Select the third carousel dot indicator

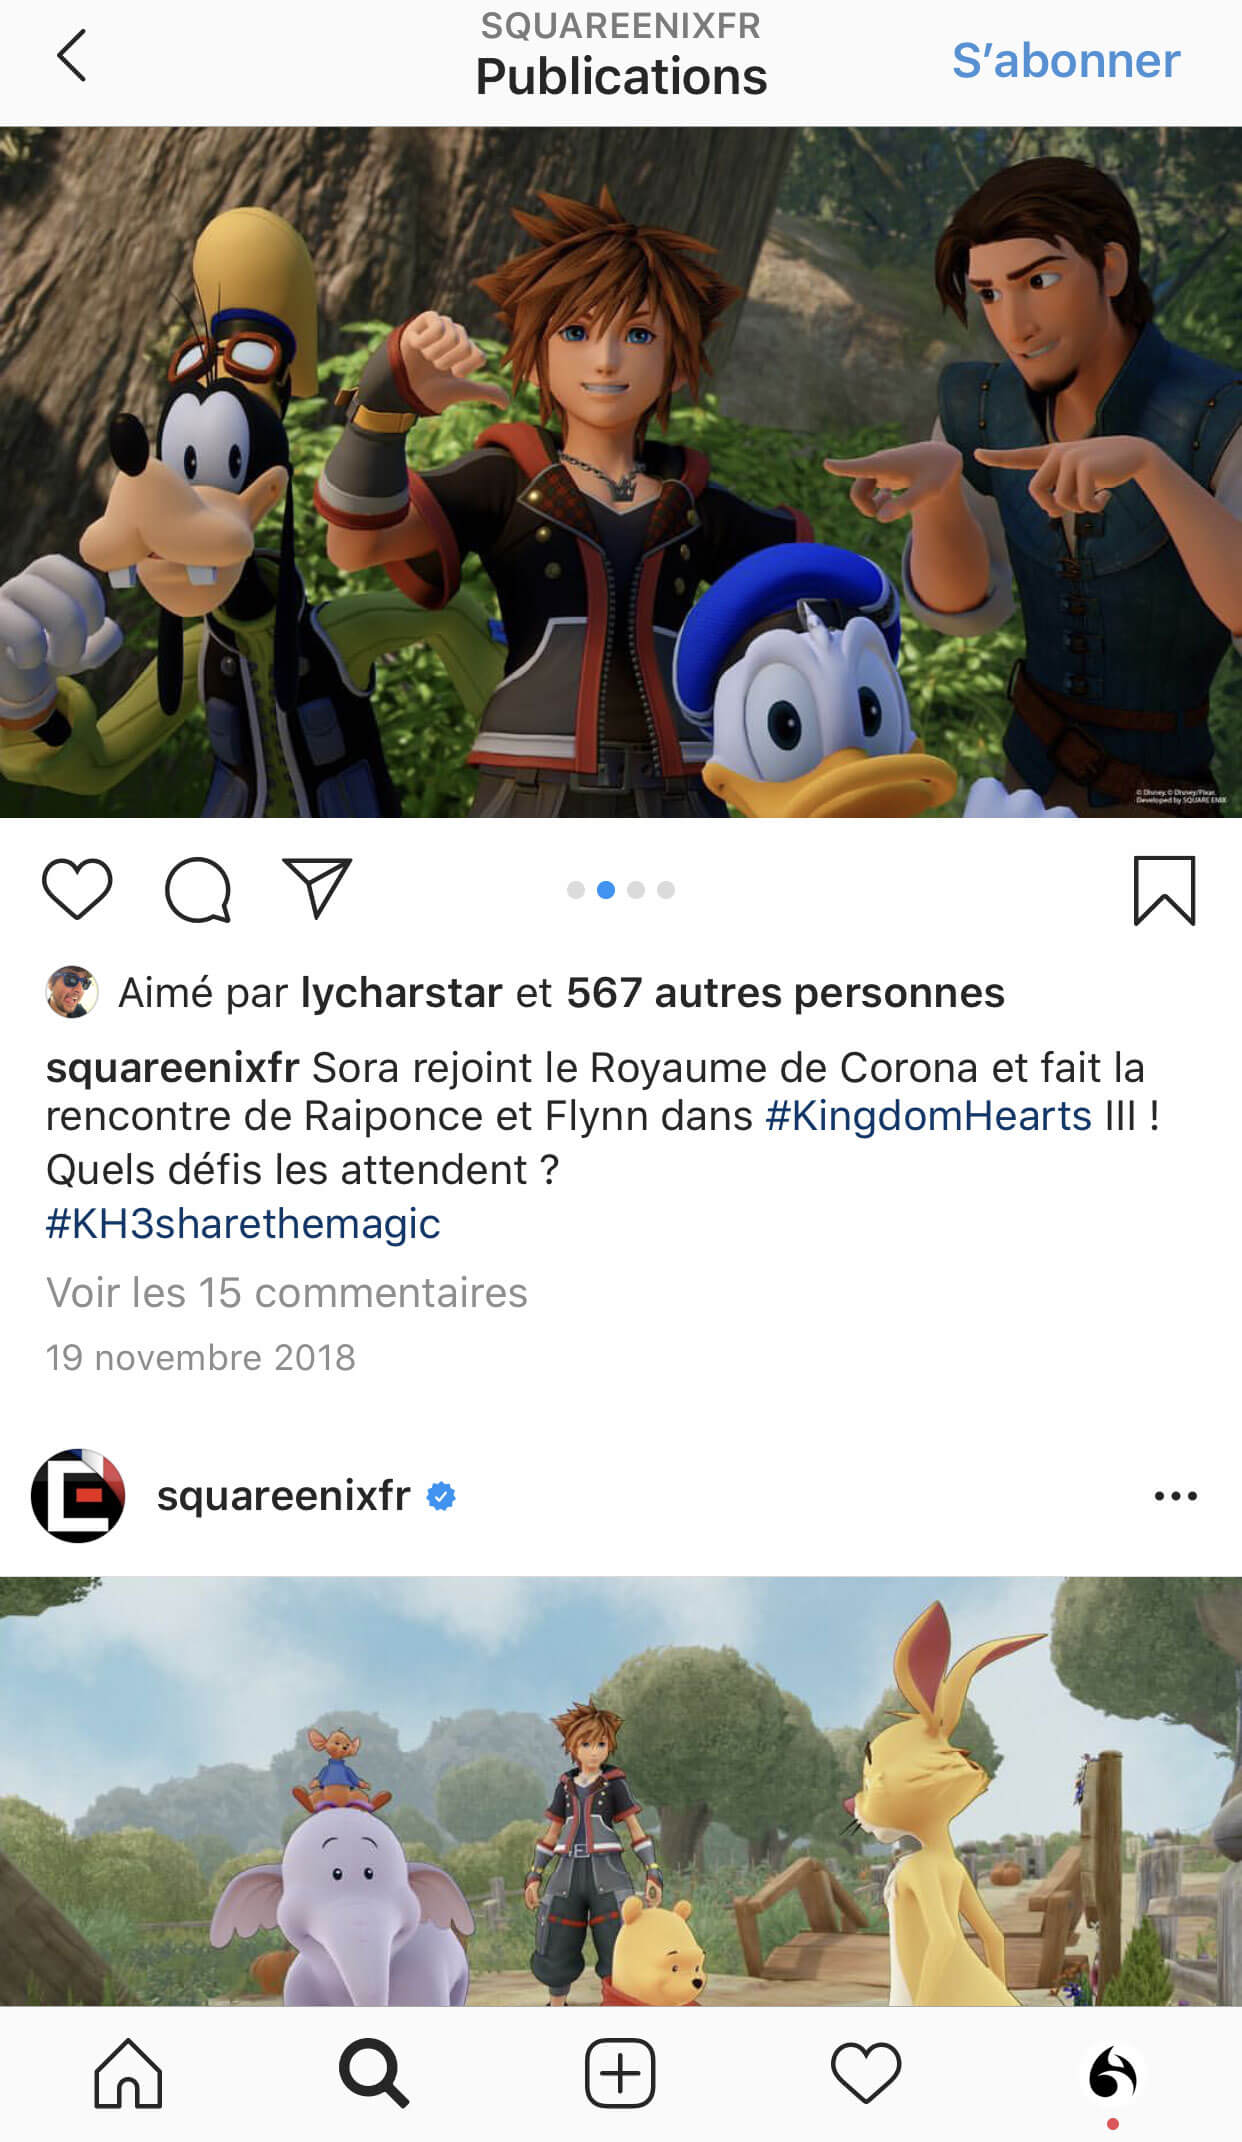(x=636, y=890)
